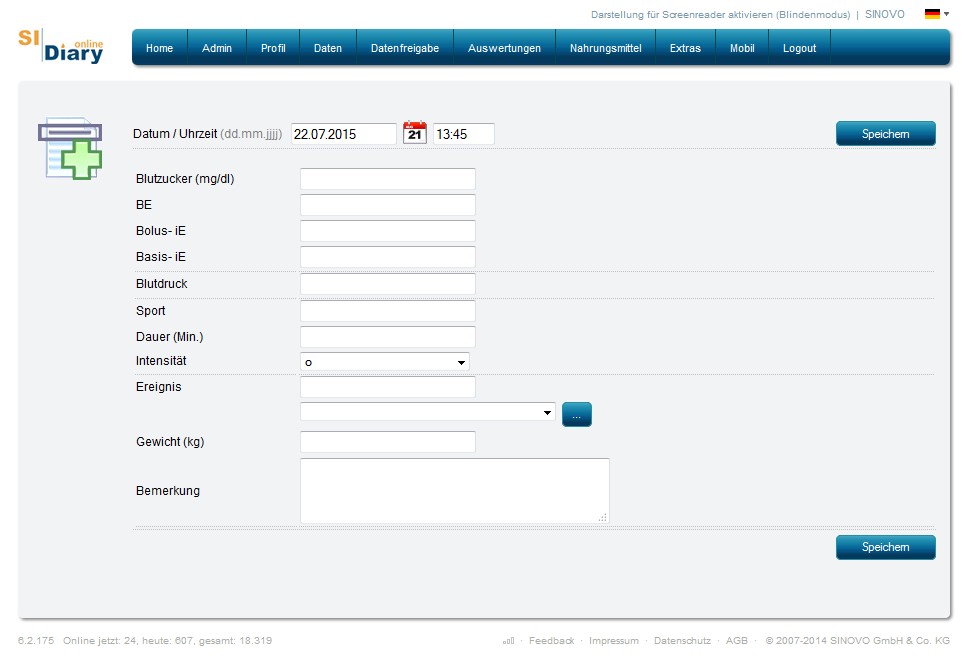Go to the Datenfreigabe menu item

click(x=404, y=48)
